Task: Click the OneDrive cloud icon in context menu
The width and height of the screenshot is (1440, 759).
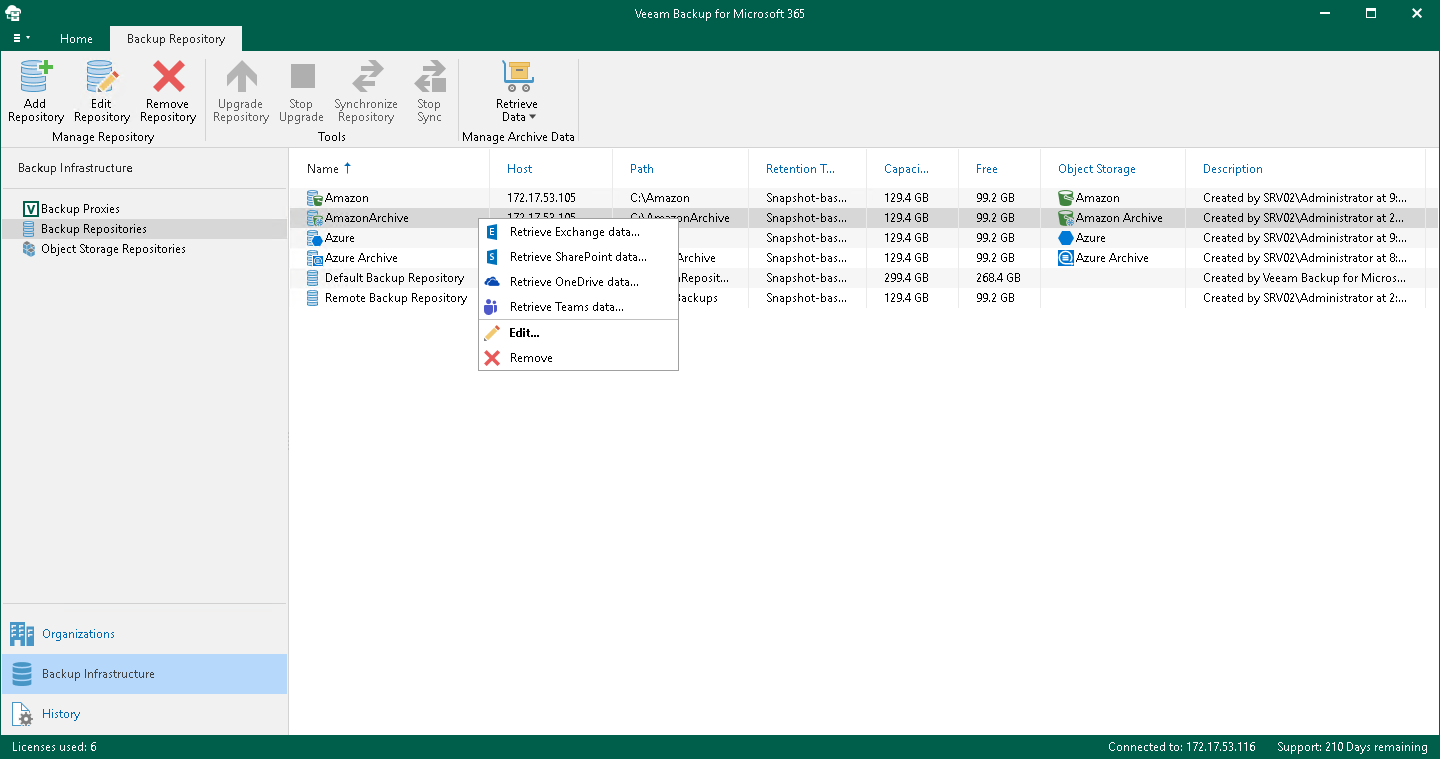Action: point(492,282)
